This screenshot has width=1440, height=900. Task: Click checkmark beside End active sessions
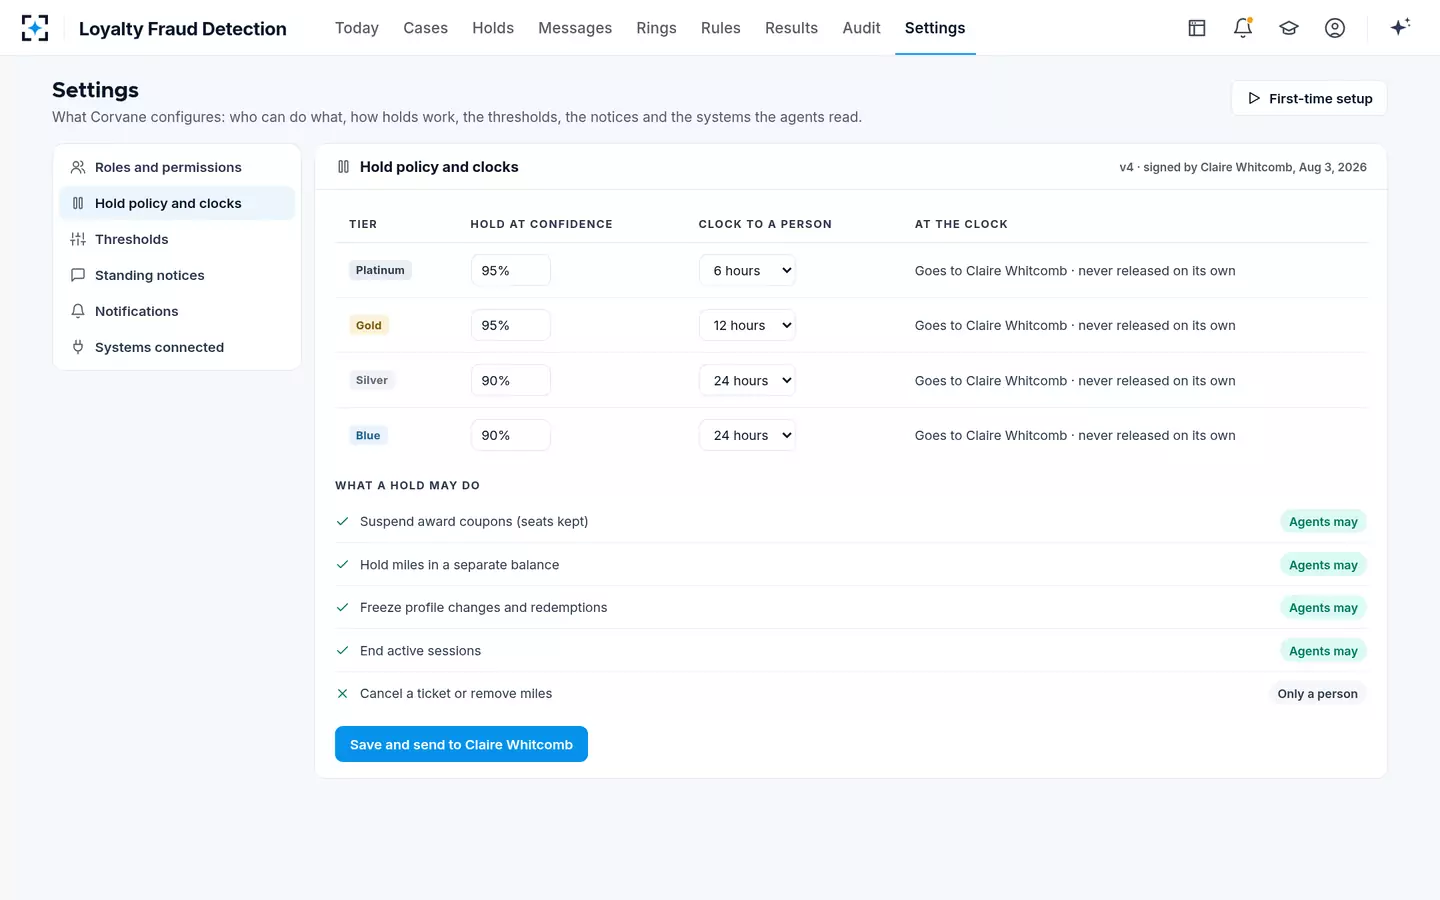click(x=342, y=650)
